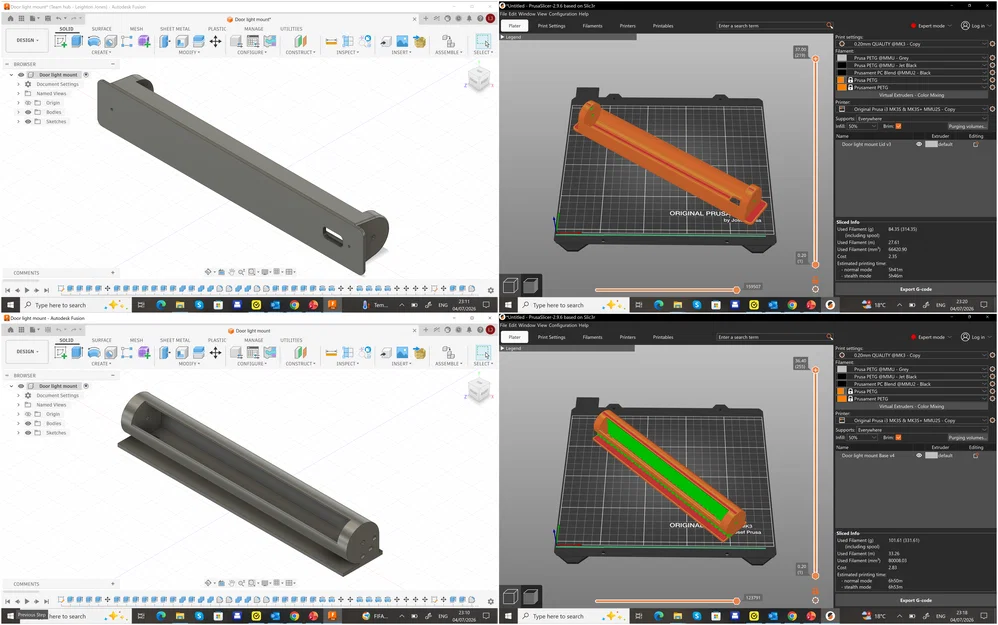The width and height of the screenshot is (998, 625).
Task: Switch to 3D editor view in Lid v3 PrusaSlicer
Action: coord(510,285)
